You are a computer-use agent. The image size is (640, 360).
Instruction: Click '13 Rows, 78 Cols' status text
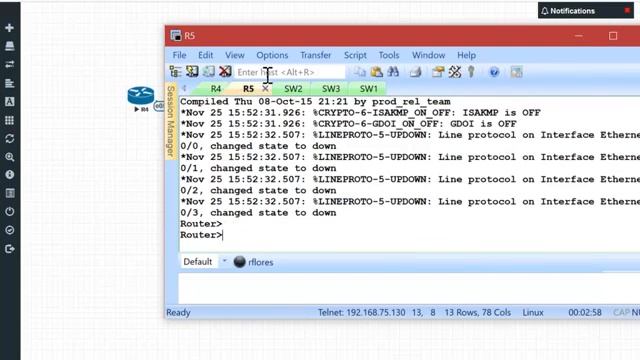(x=478, y=312)
